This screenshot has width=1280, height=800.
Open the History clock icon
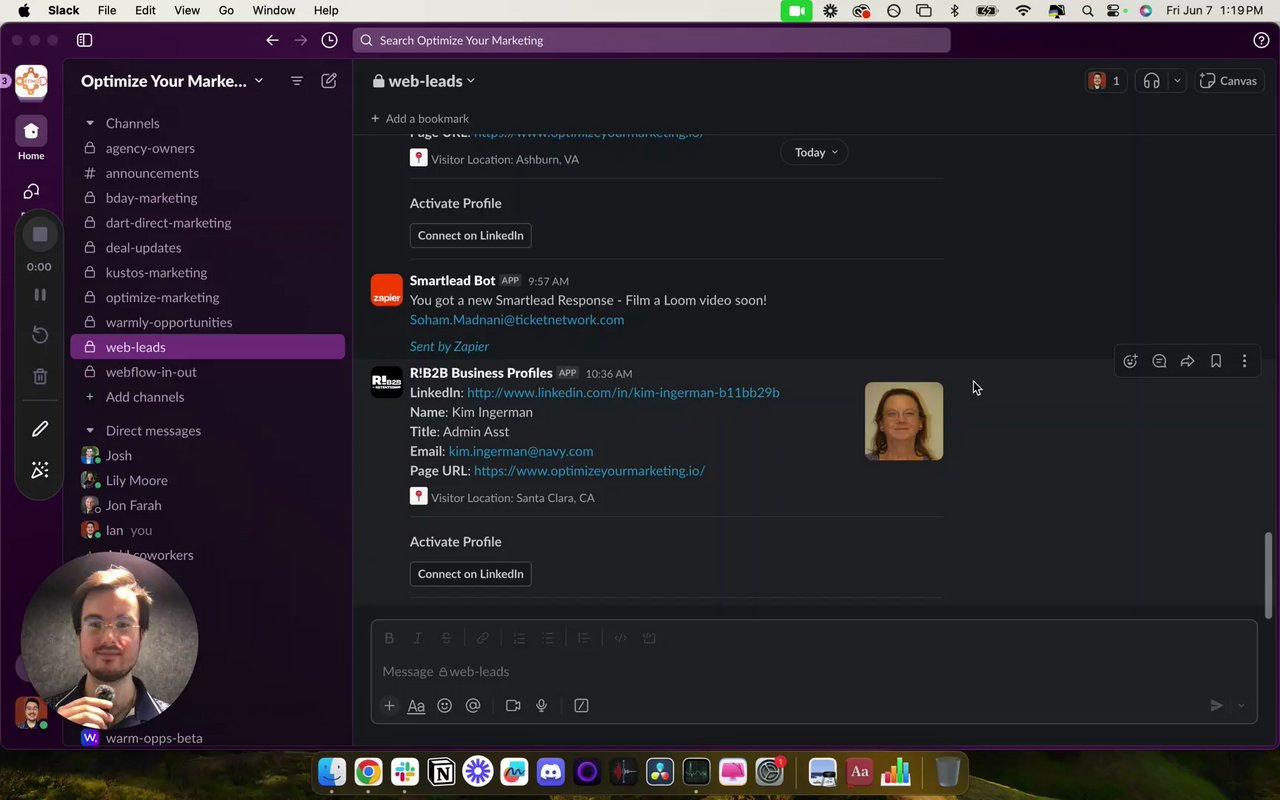tap(329, 40)
